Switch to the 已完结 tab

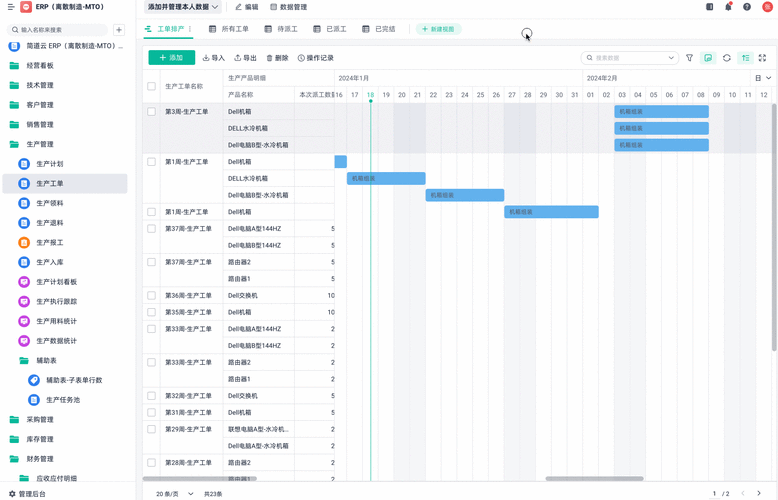point(379,29)
